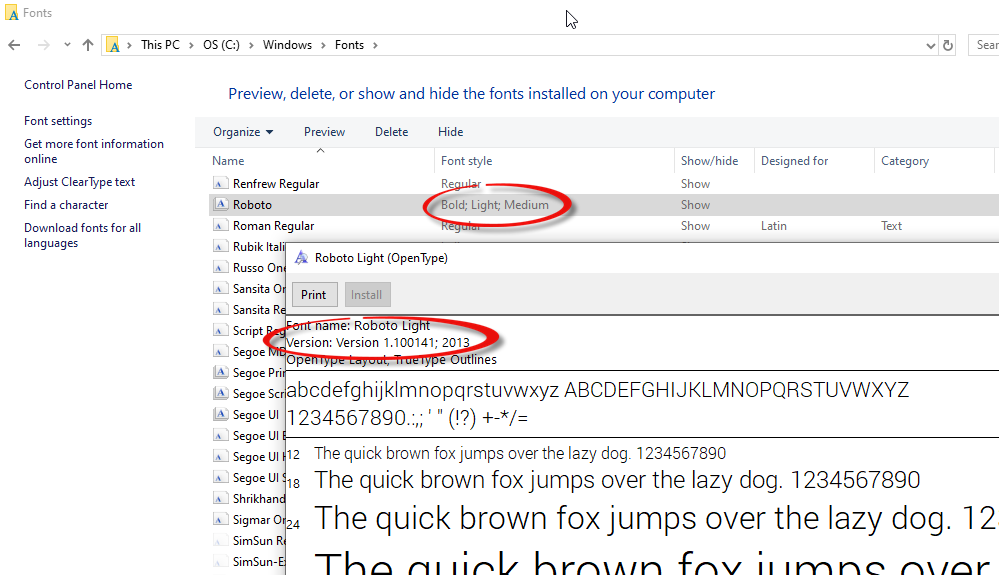
Task: Expand the chevron after OS (C:)
Action: point(251,45)
